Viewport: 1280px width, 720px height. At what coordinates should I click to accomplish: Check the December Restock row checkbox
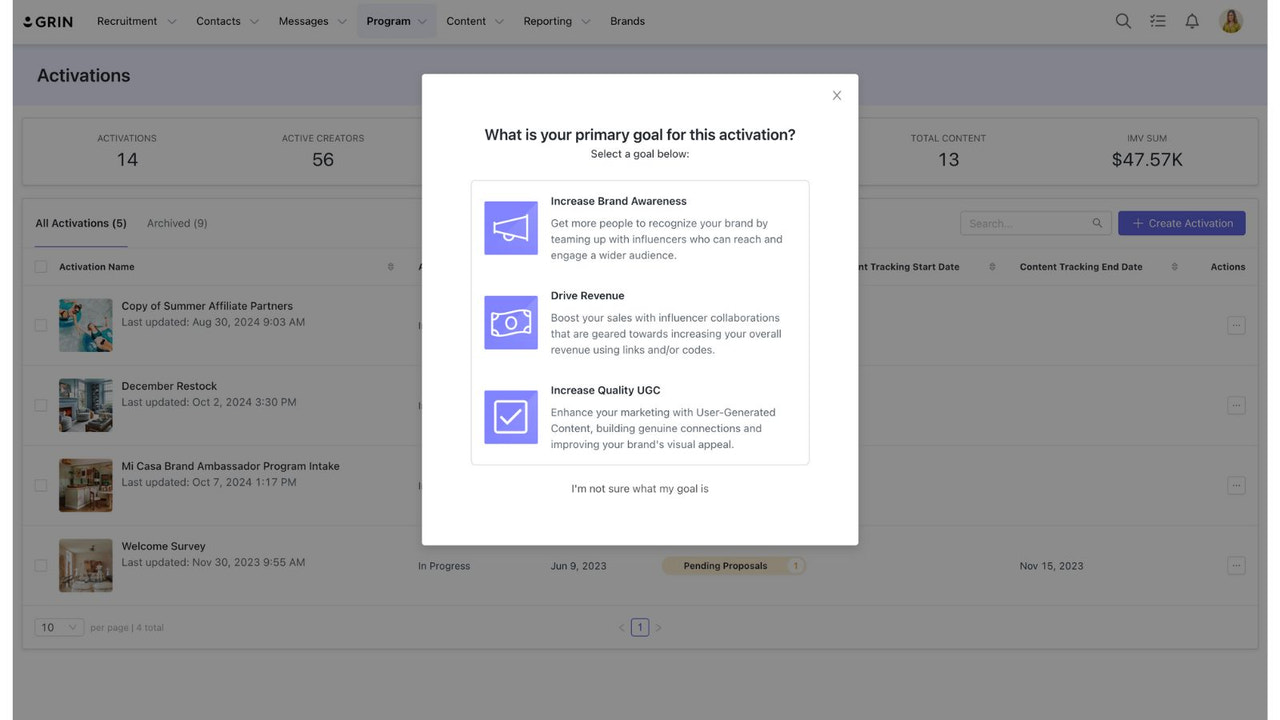tap(41, 405)
